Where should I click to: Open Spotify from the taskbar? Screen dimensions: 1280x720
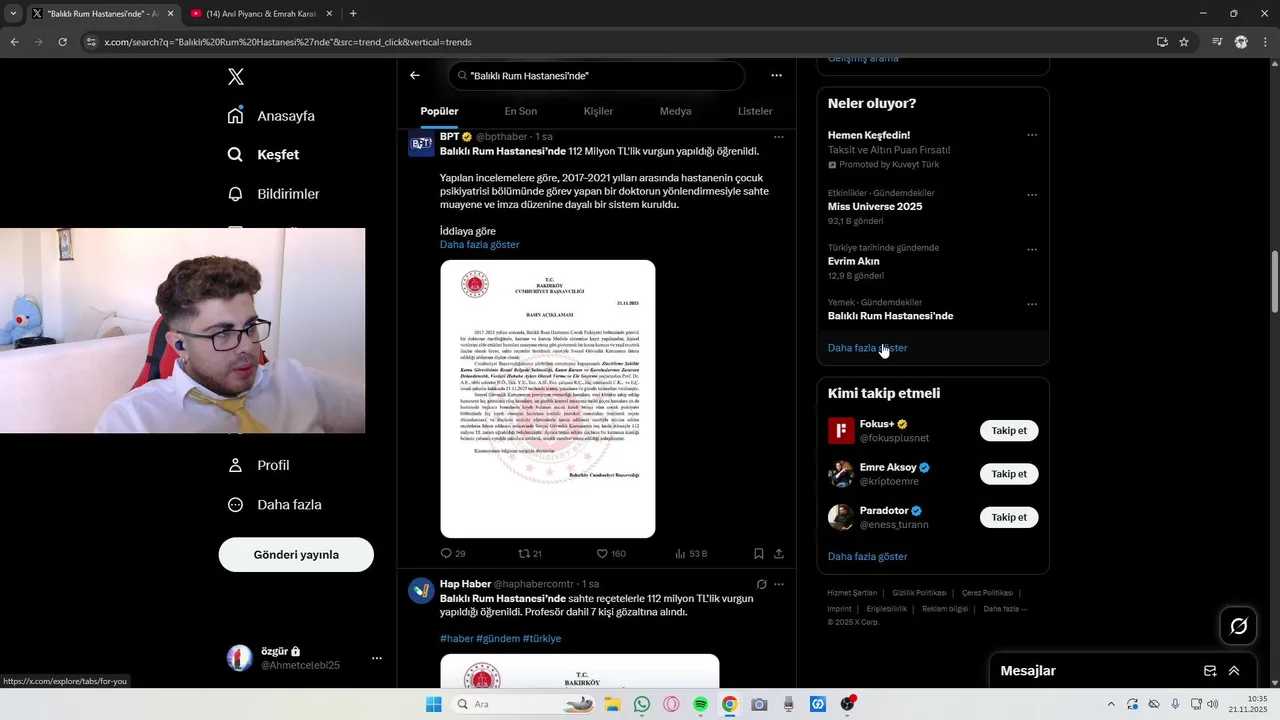pos(700,705)
